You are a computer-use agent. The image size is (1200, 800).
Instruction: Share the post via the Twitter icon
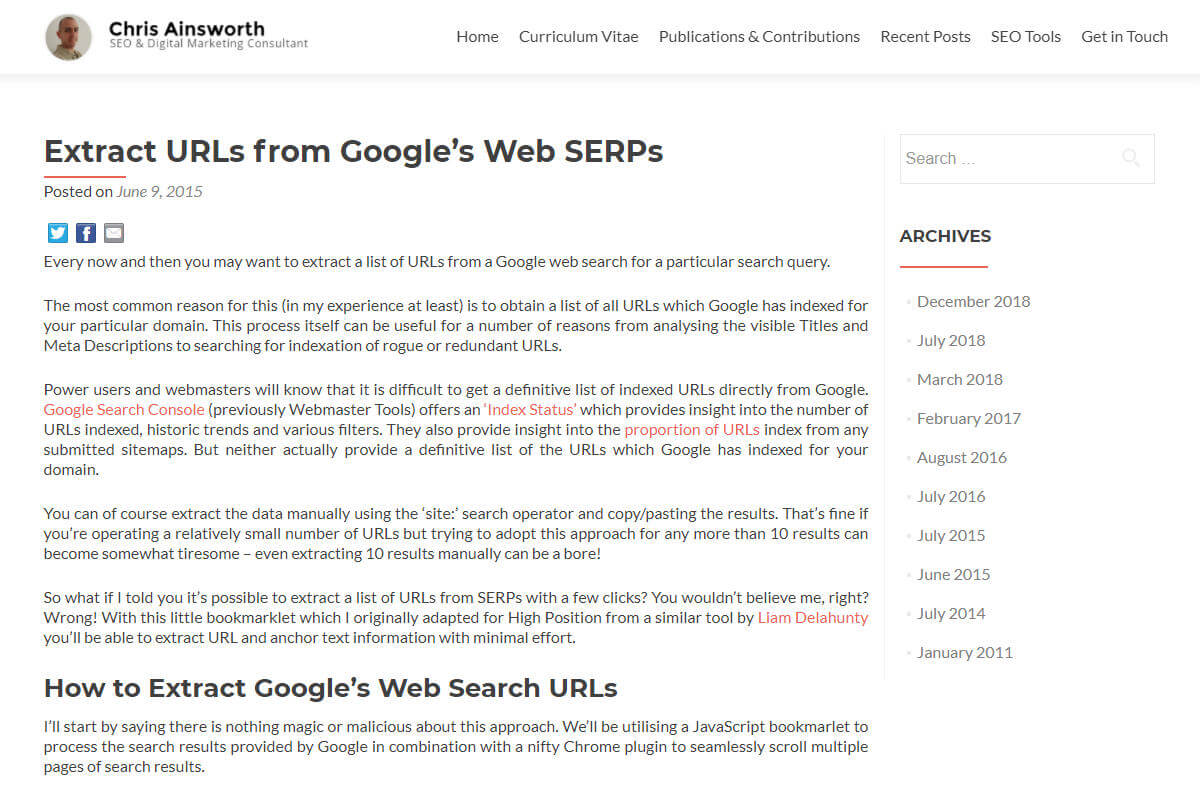[58, 233]
